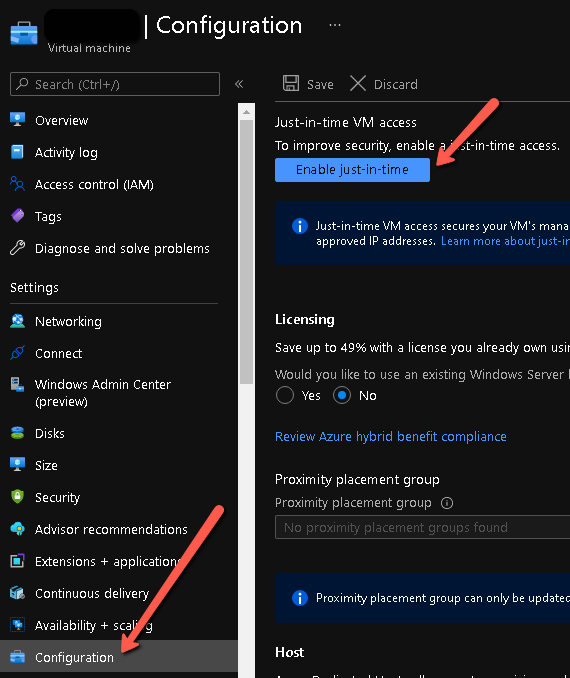Screen dimensions: 570x678
Task: Open Tags menu item
Action: [48, 216]
